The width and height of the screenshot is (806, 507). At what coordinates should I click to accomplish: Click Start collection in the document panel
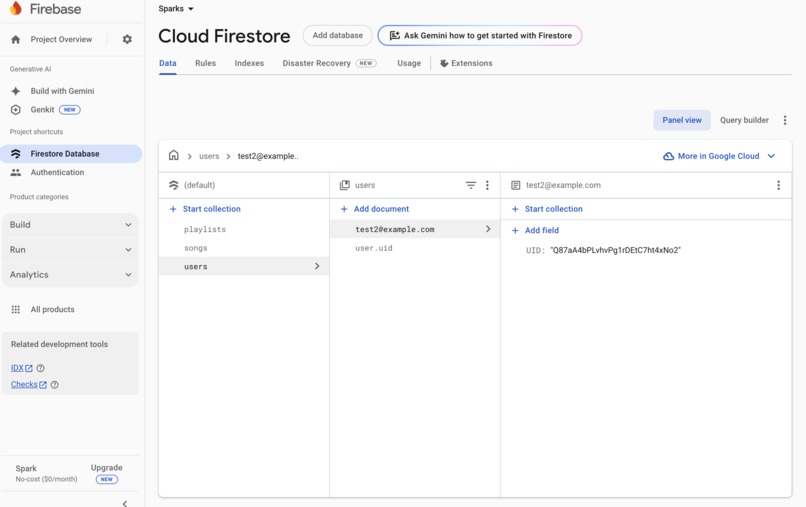(x=547, y=209)
